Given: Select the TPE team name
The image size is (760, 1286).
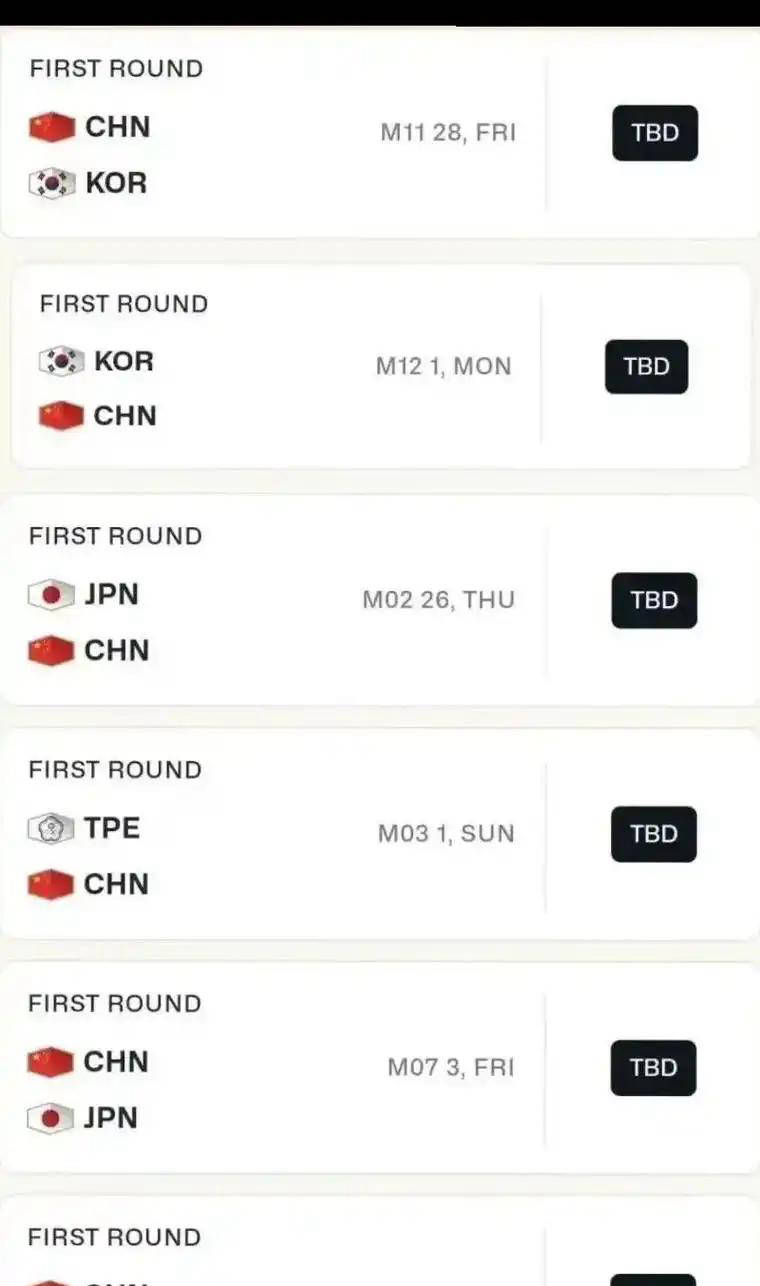Looking at the screenshot, I should point(112,828).
